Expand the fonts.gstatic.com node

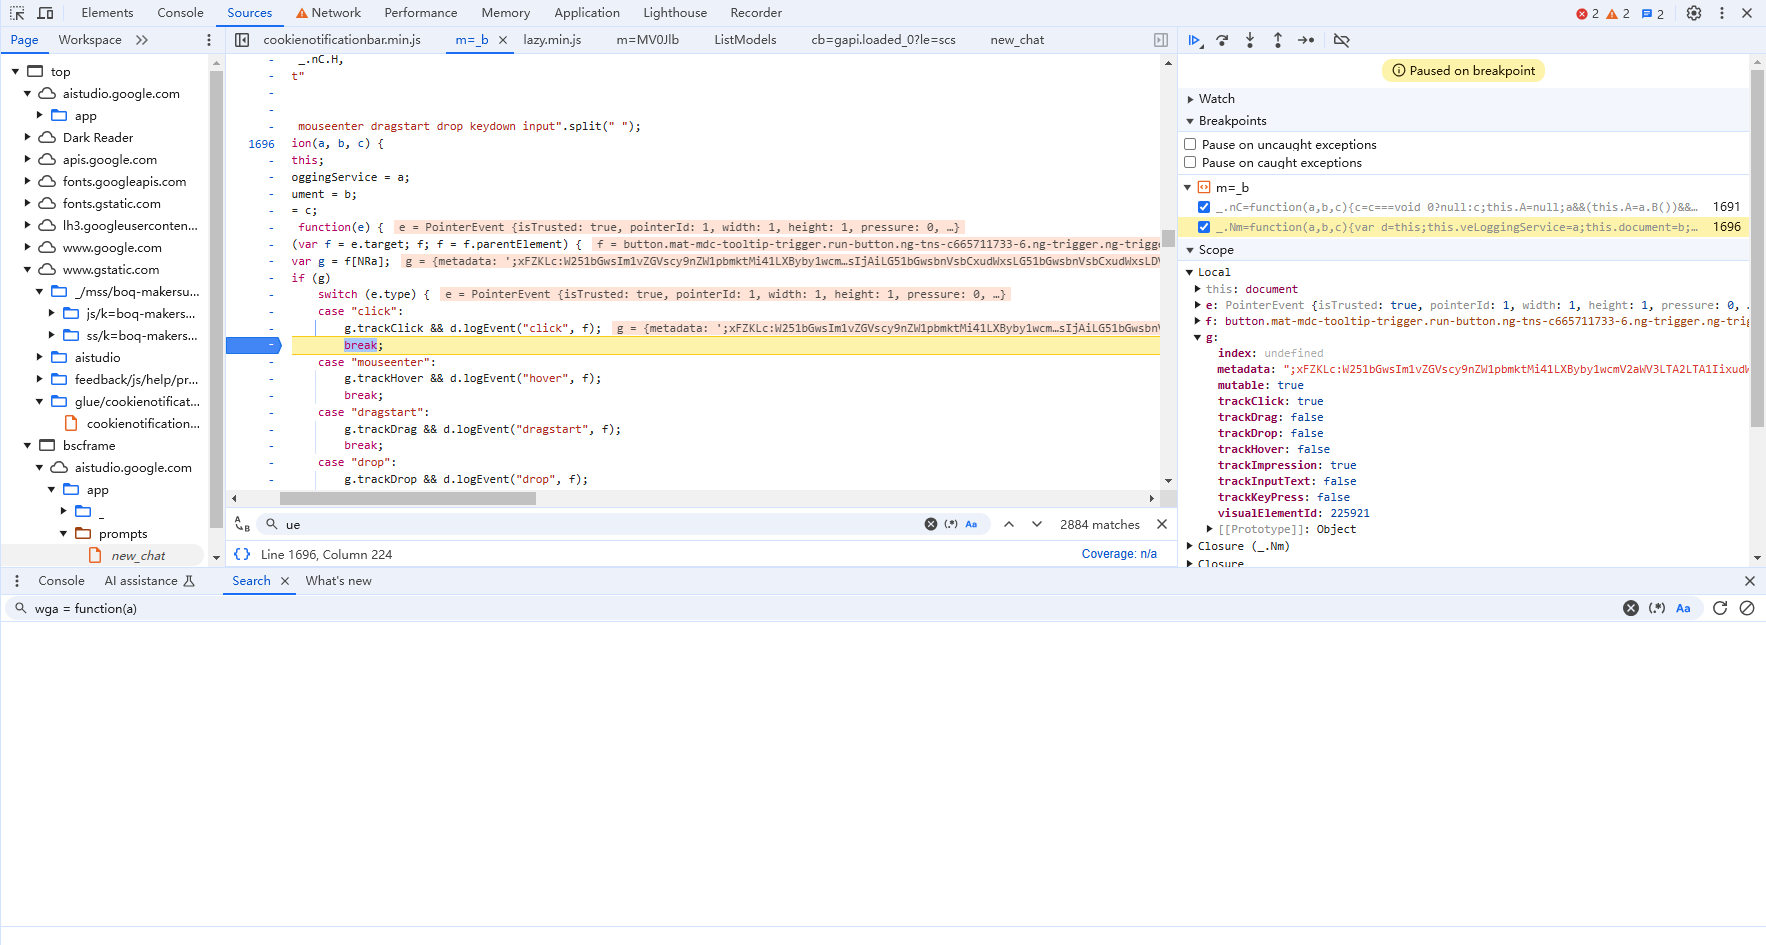(x=28, y=204)
